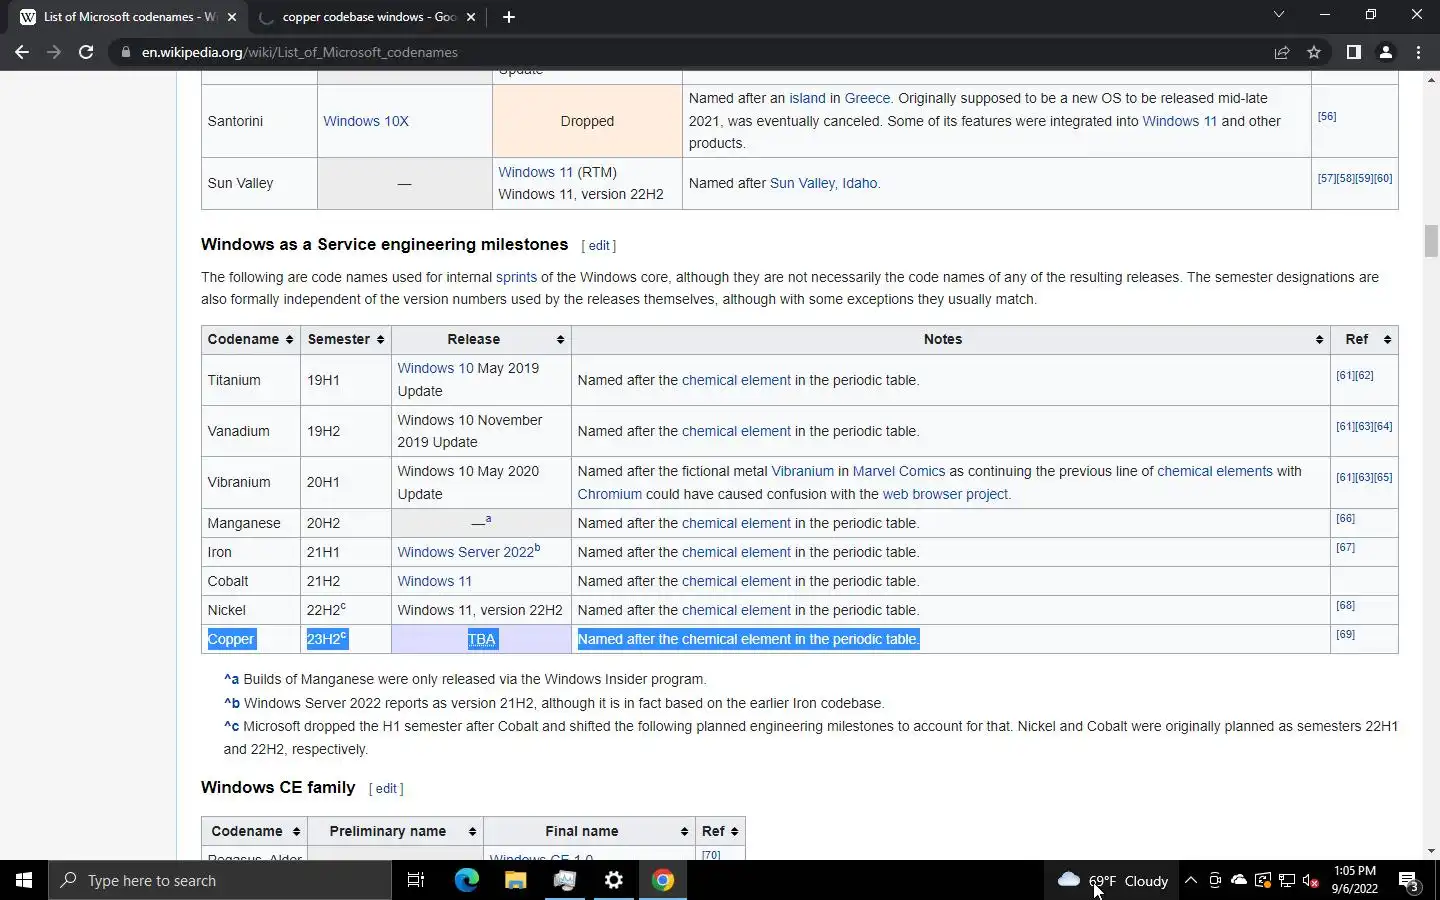Image resolution: width=1440 pixels, height=900 pixels.
Task: Open Windows 10X link
Action: pos(366,121)
